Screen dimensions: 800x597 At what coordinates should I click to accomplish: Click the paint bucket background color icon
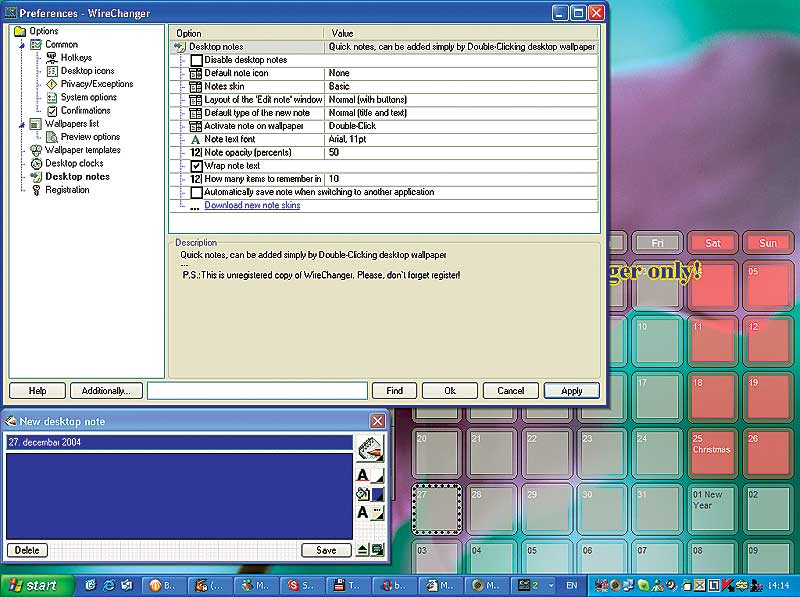pyautogui.click(x=363, y=494)
